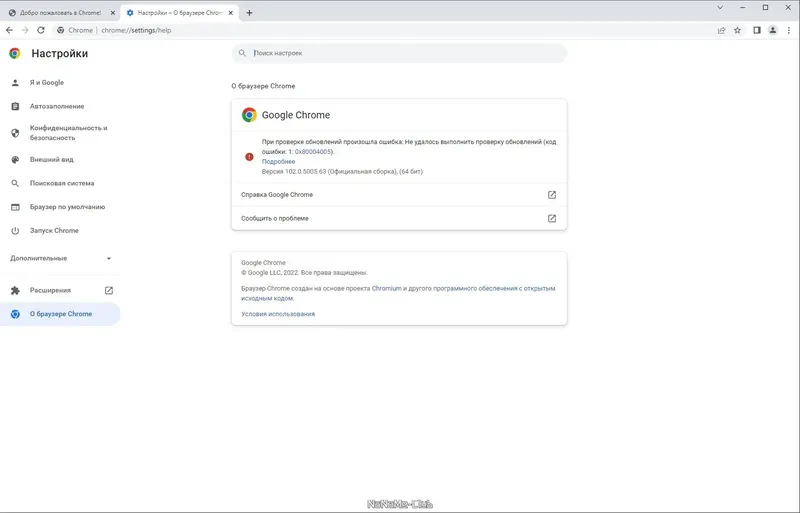Click the clipboard icon next to 'Автозаполнение'
Image resolution: width=800 pixels, height=513 pixels.
pos(15,106)
